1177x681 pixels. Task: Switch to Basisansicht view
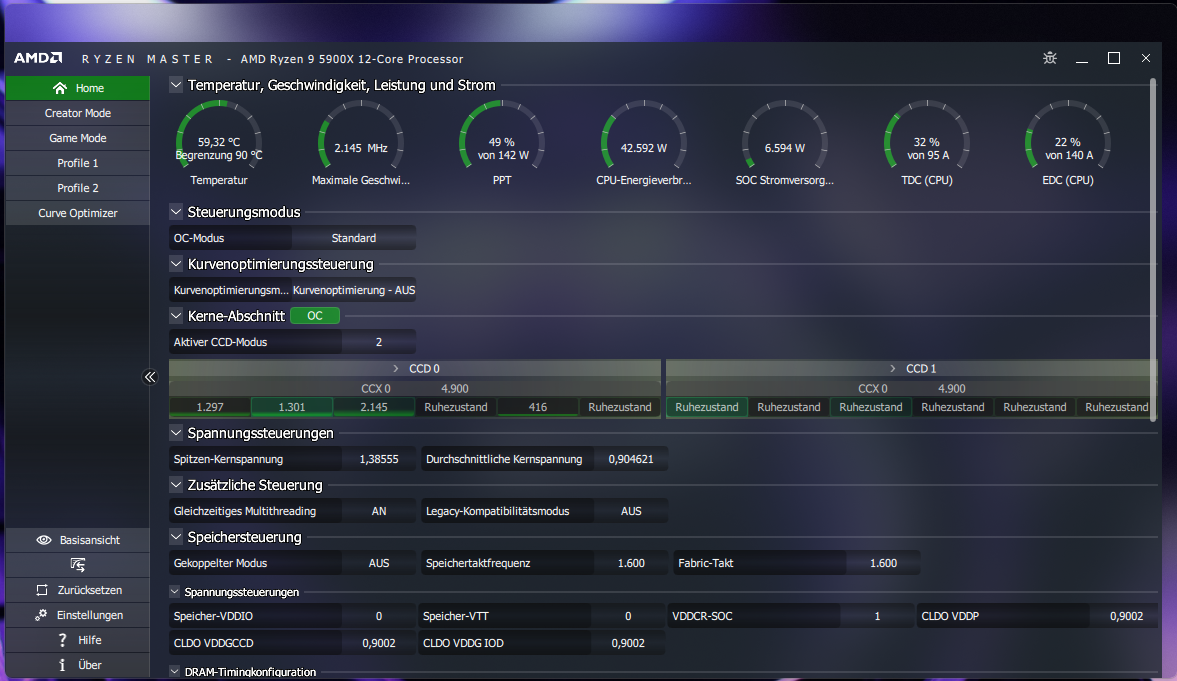click(x=77, y=540)
